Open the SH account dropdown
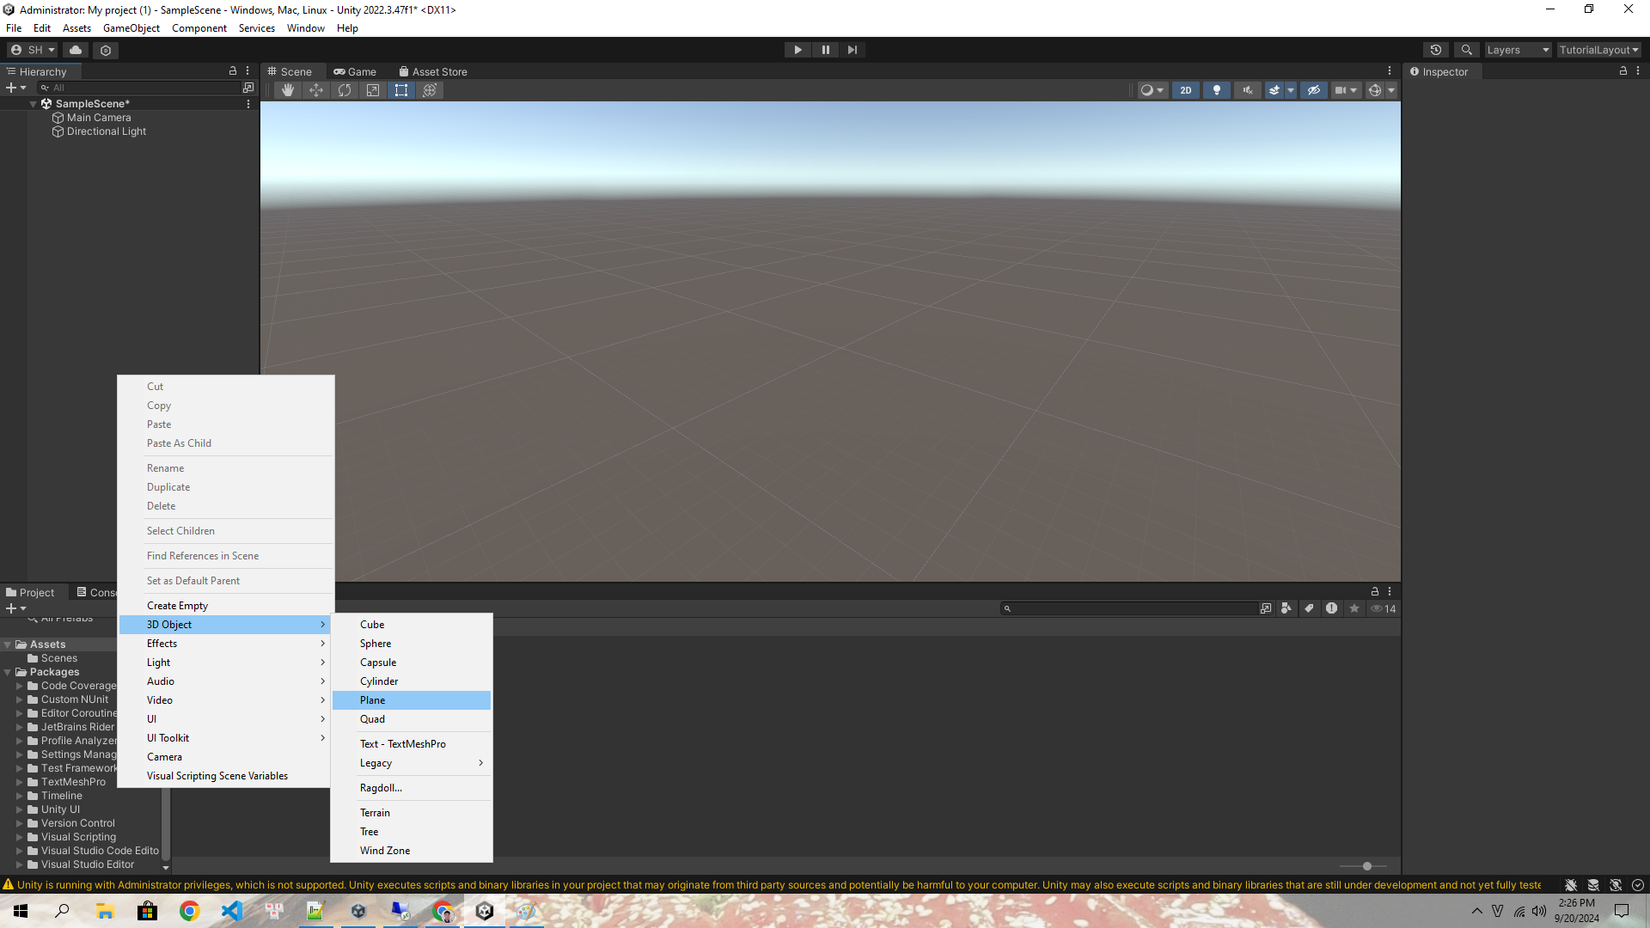The image size is (1650, 928). 33,50
